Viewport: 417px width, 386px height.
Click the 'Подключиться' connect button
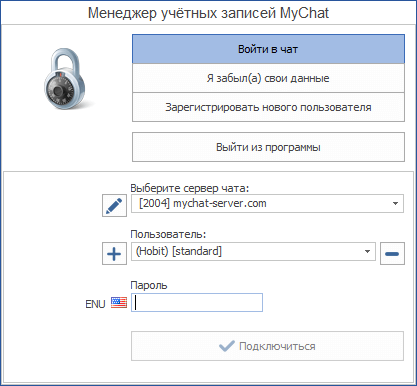[267, 346]
